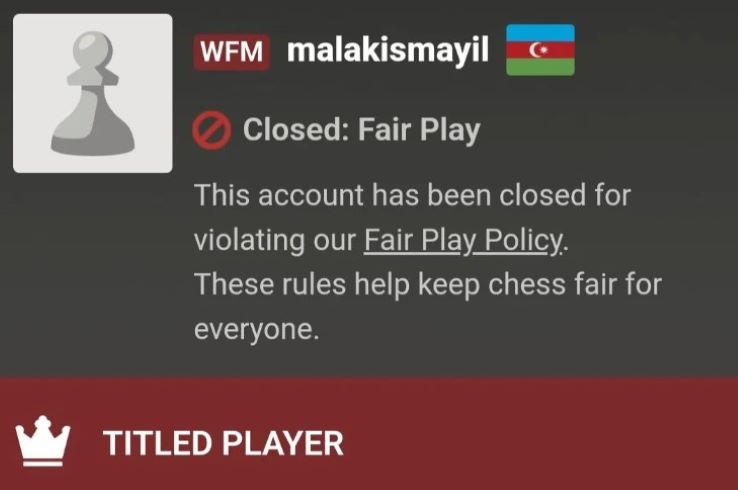The height and width of the screenshot is (490, 738).
Task: Select the TITLED PLAYER label
Action: coord(224,443)
